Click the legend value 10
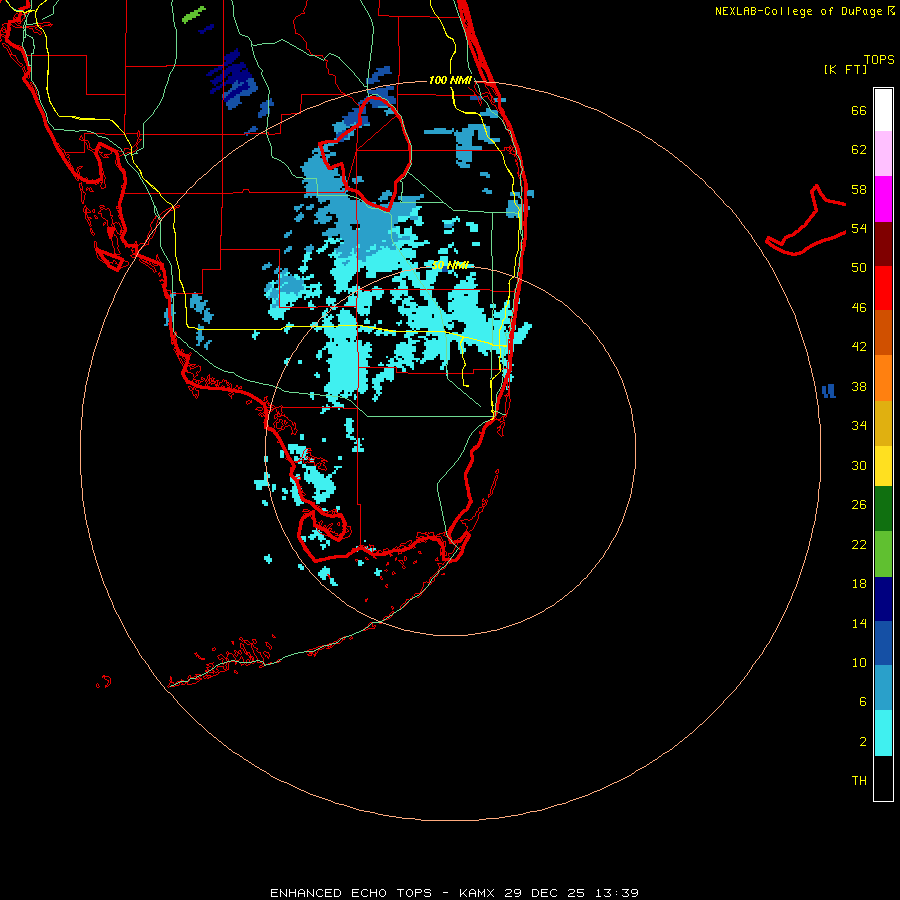 (x=859, y=662)
